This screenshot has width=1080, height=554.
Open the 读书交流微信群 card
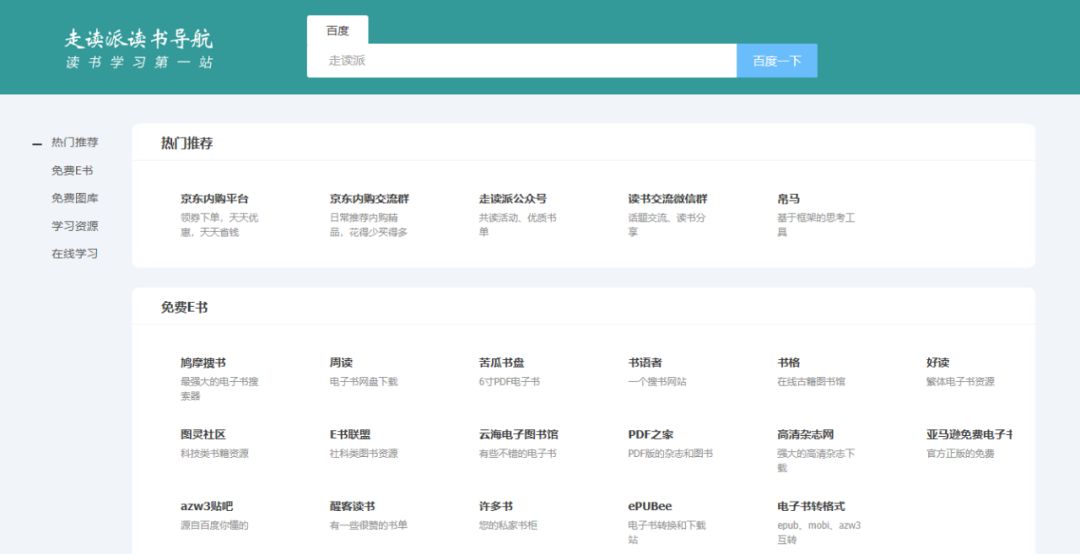point(667,199)
